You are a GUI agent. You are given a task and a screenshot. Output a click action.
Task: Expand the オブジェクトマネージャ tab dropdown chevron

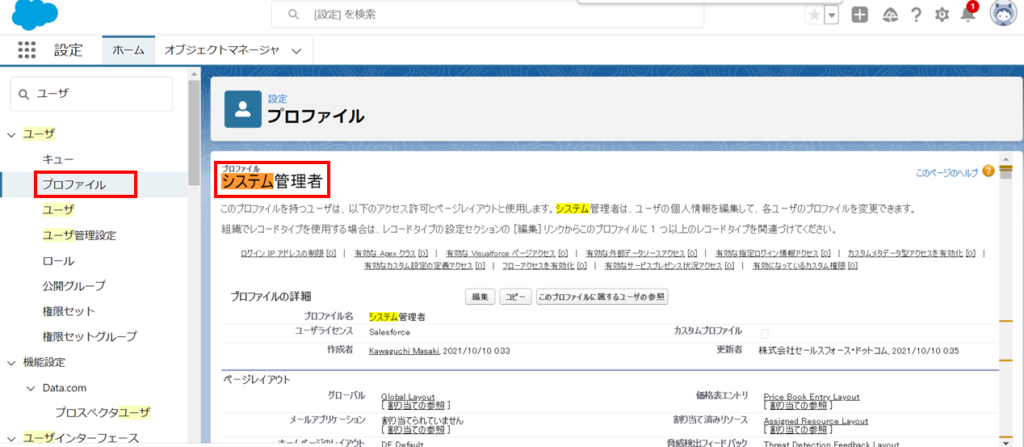coord(296,50)
